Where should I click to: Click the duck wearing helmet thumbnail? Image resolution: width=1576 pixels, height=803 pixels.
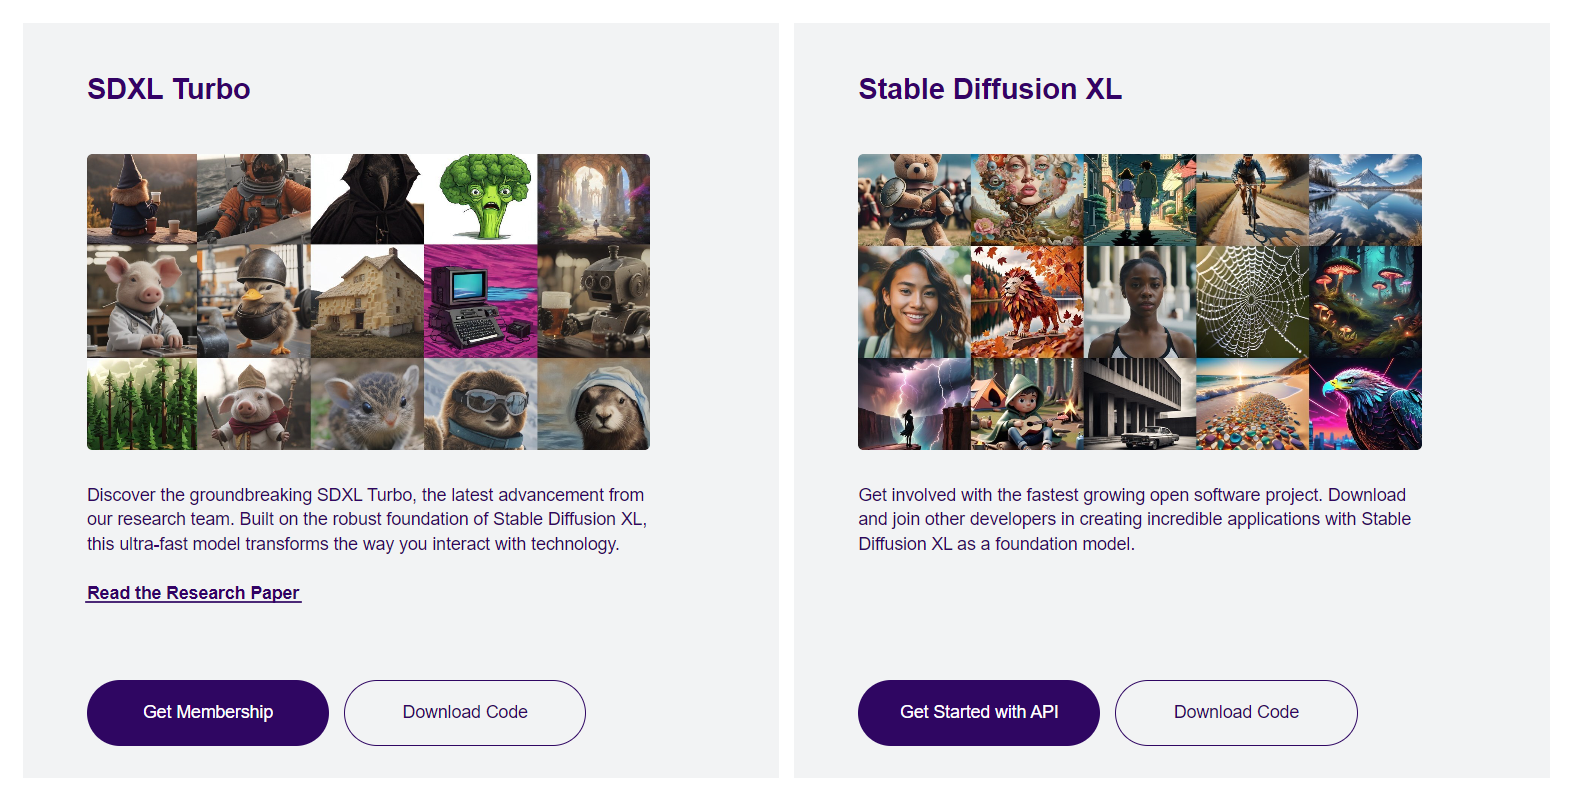click(254, 301)
